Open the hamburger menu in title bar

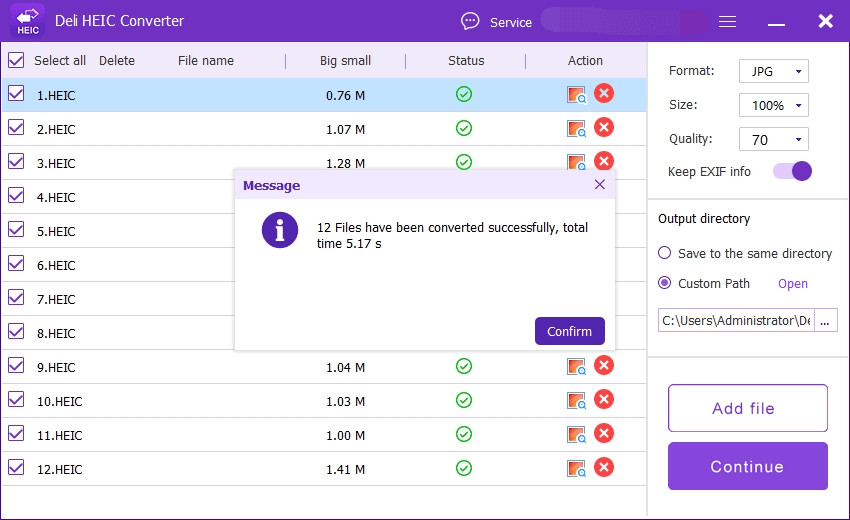pos(728,22)
